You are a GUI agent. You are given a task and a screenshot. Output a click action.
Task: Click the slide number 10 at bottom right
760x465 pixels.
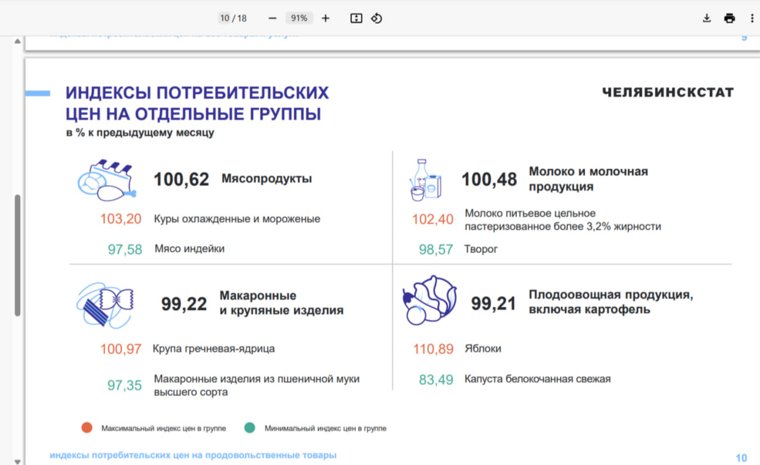(x=741, y=458)
